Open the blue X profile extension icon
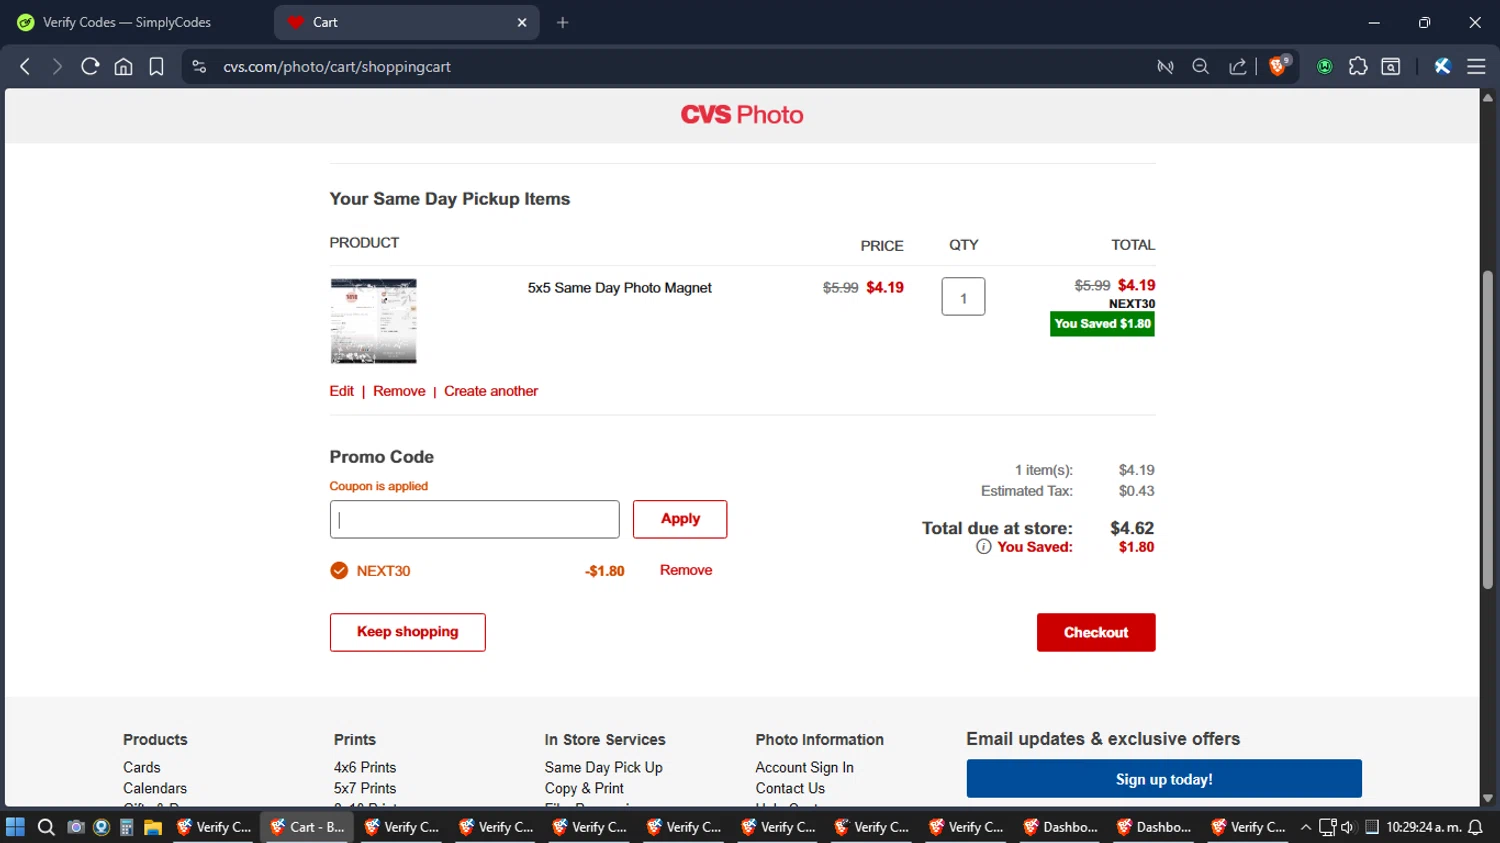1500x843 pixels. 1442,67
